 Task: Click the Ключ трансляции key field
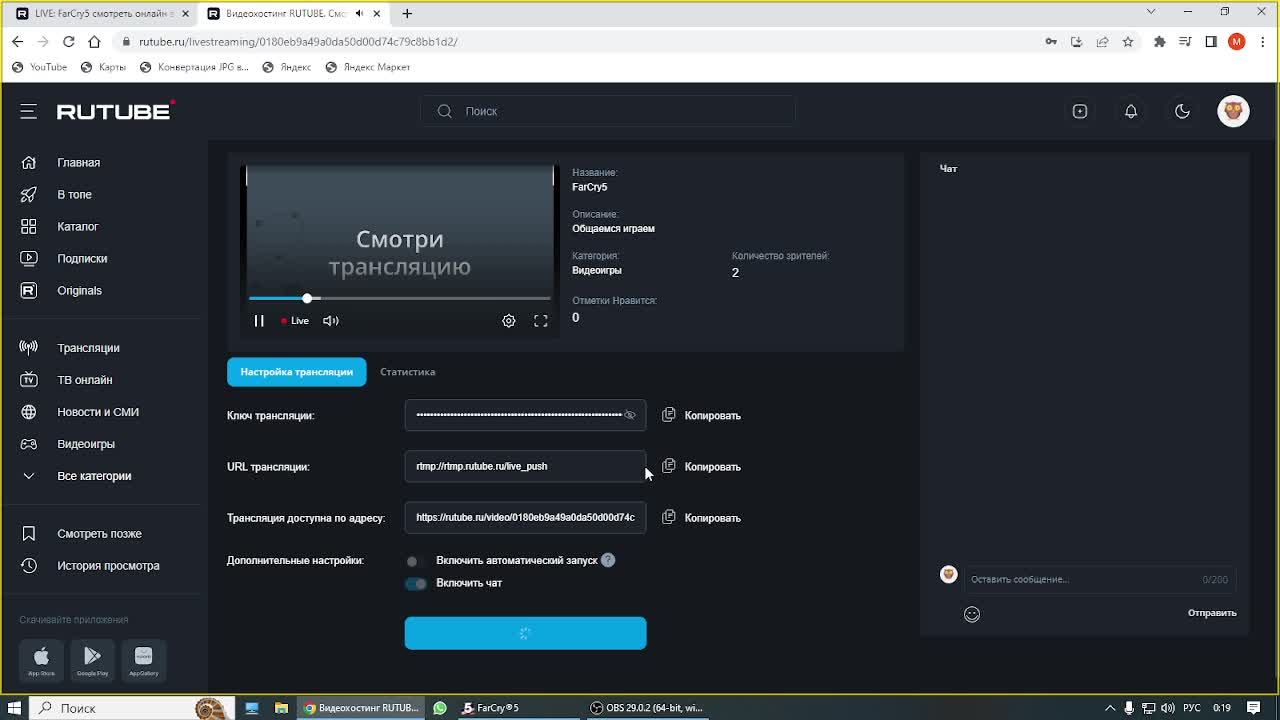[x=525, y=415]
